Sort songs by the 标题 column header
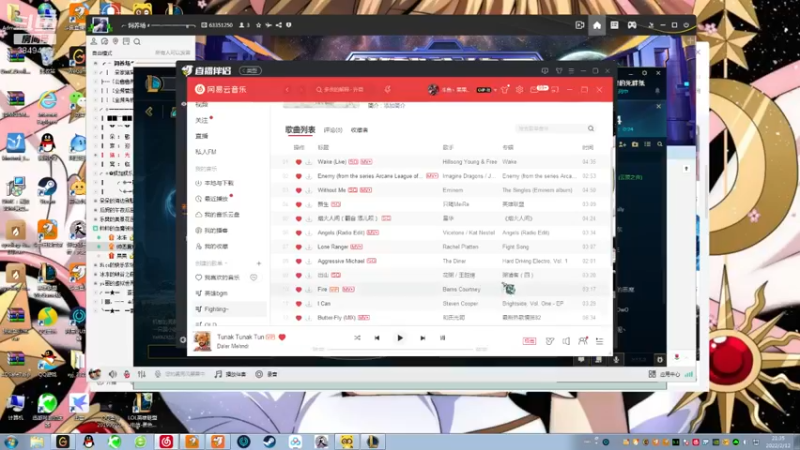This screenshot has width=800, height=450. (323, 147)
